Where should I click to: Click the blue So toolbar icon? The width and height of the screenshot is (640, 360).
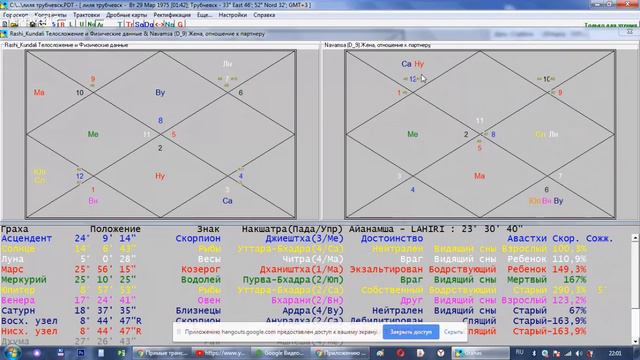click(139, 24)
